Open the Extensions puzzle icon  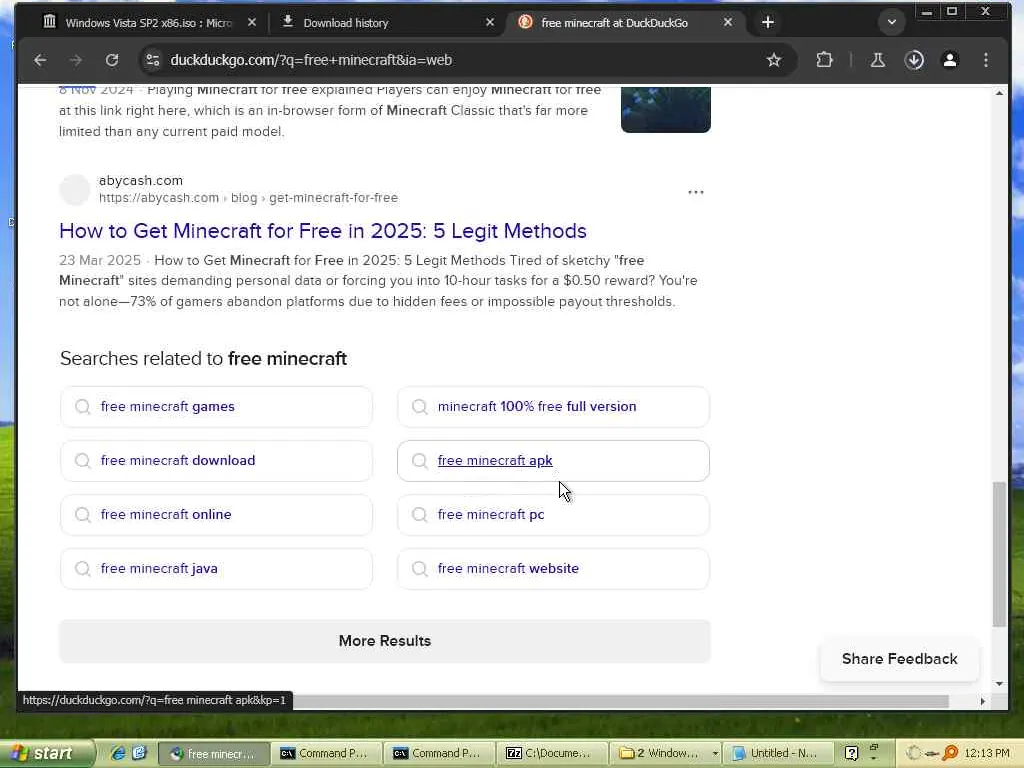(824, 60)
